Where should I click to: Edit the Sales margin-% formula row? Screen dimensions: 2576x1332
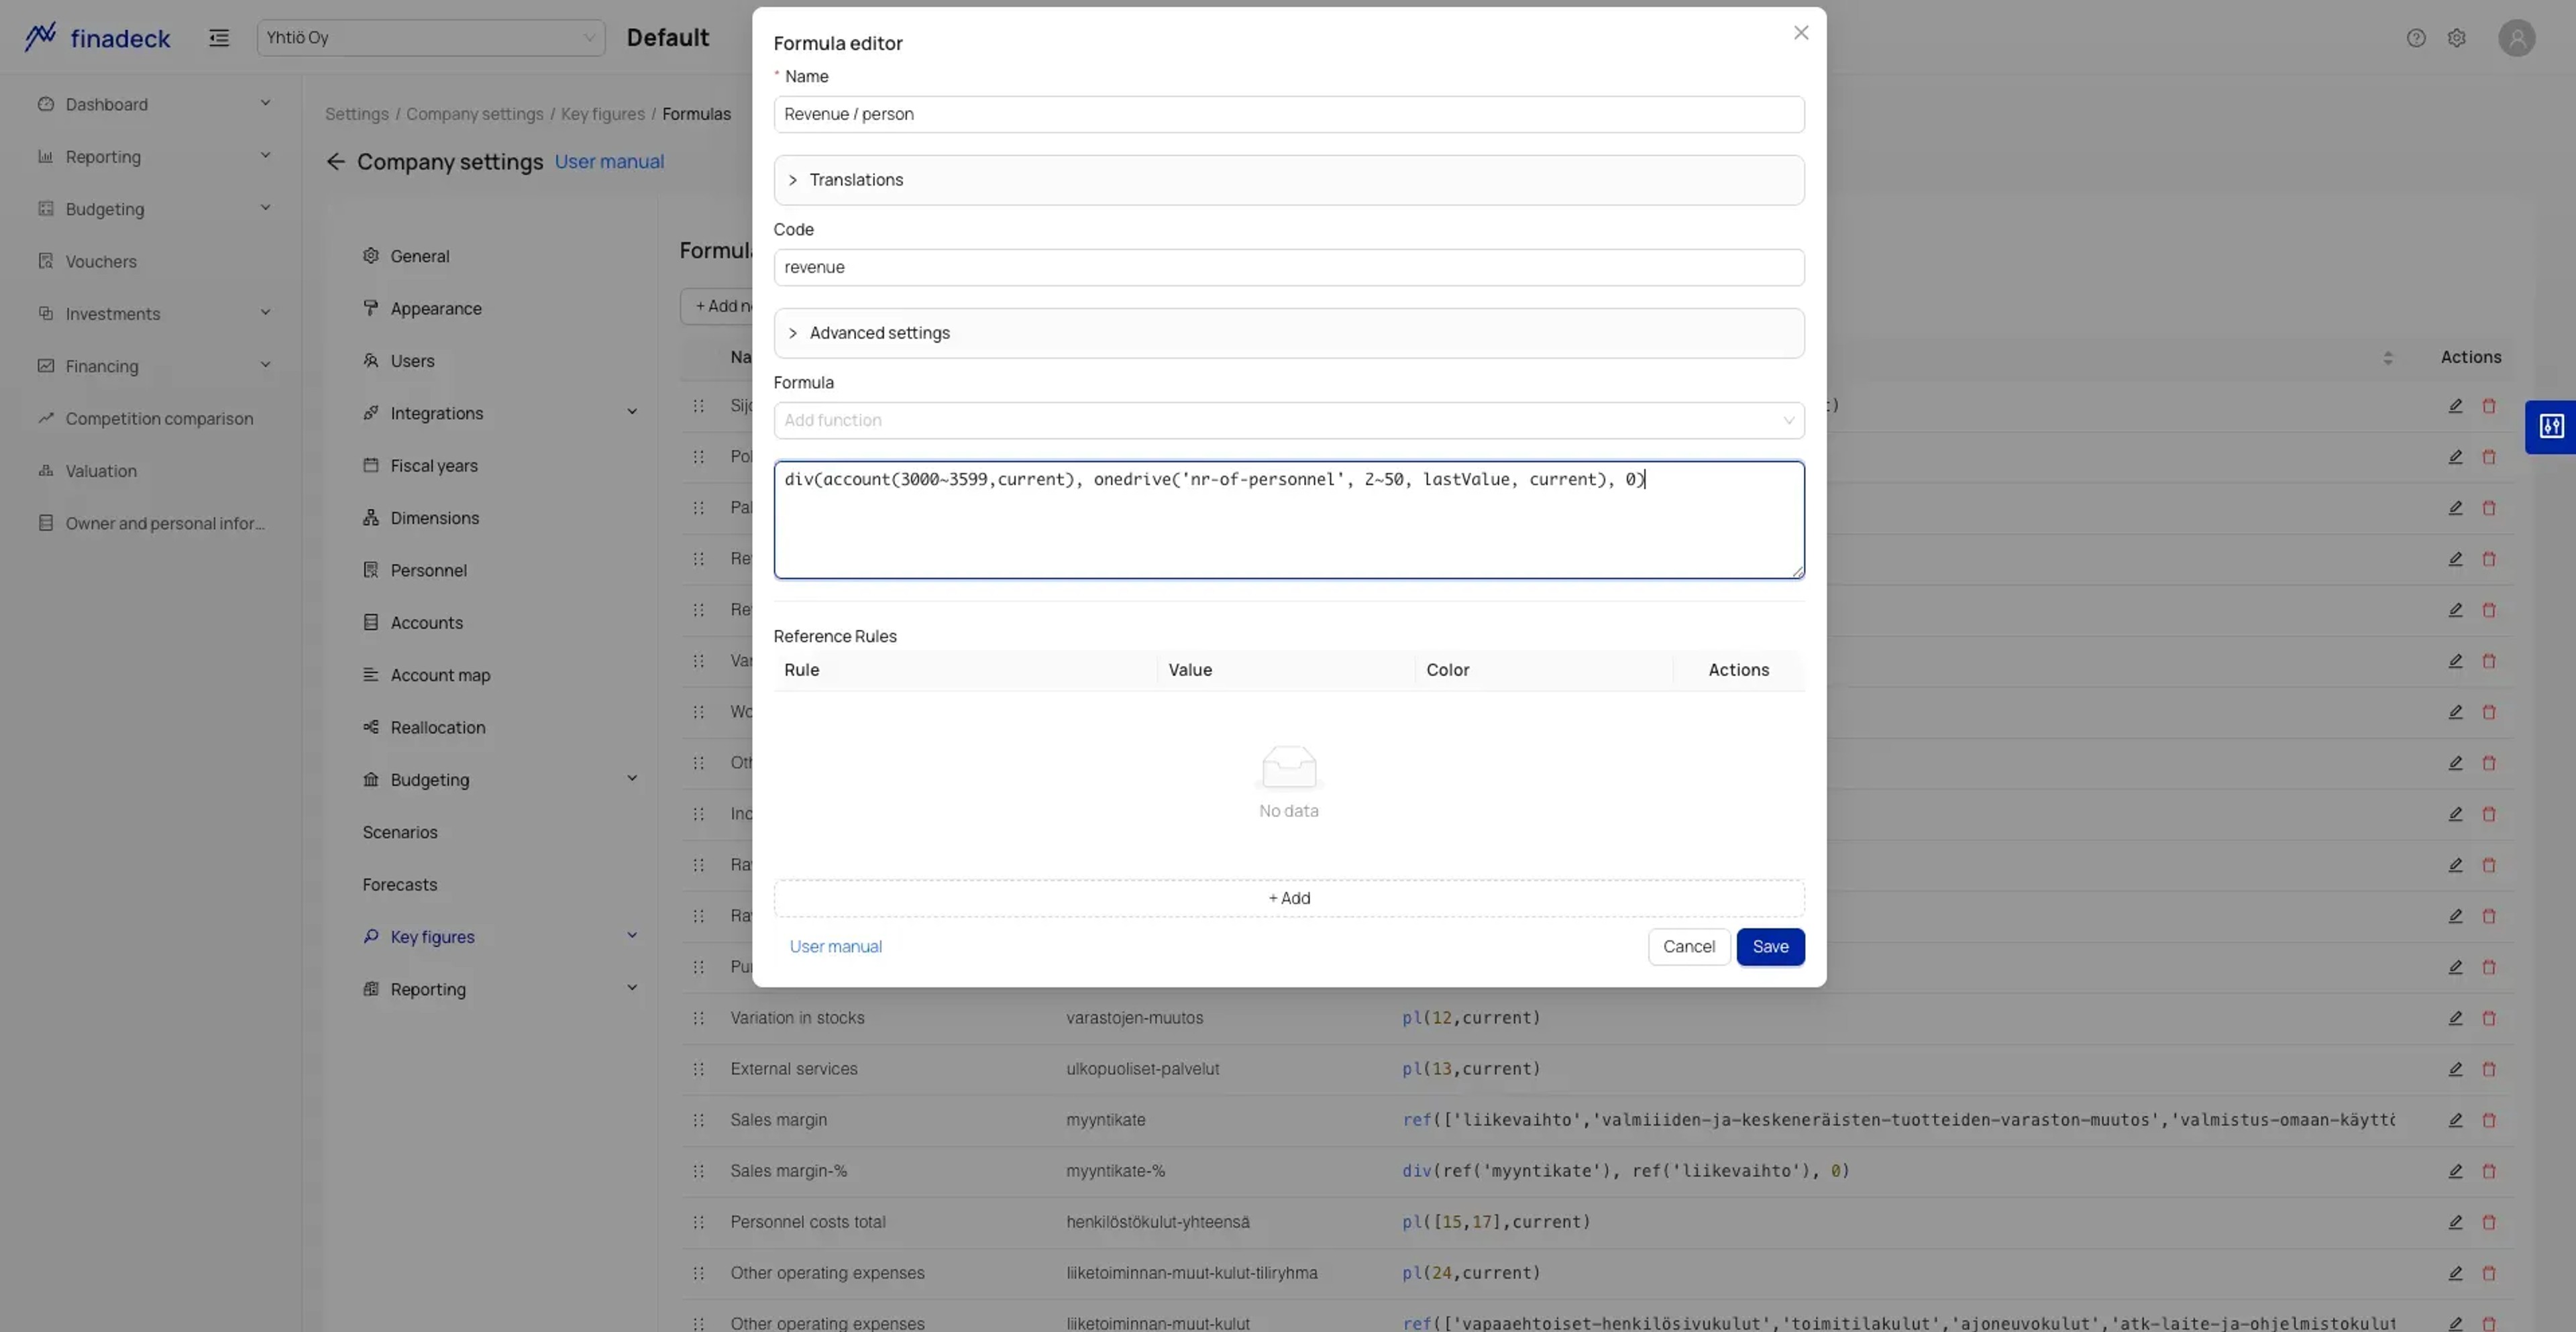tap(2455, 1171)
